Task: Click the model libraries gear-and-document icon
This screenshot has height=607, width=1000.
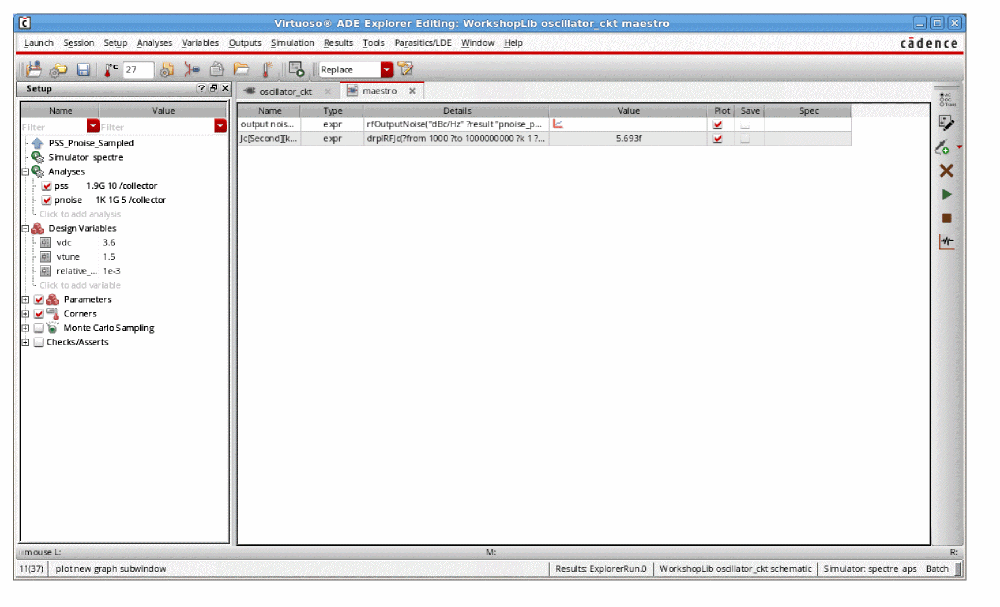Action: [x=167, y=69]
